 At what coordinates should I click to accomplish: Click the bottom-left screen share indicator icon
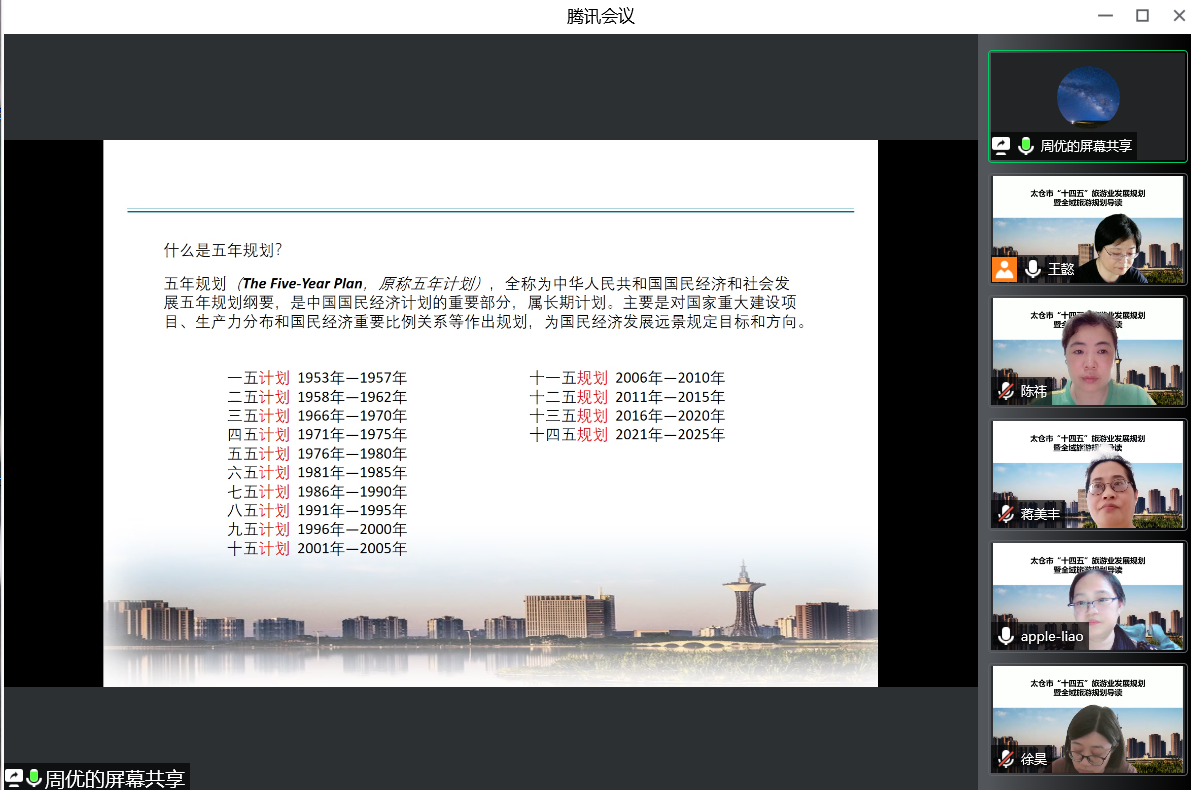click(14, 778)
